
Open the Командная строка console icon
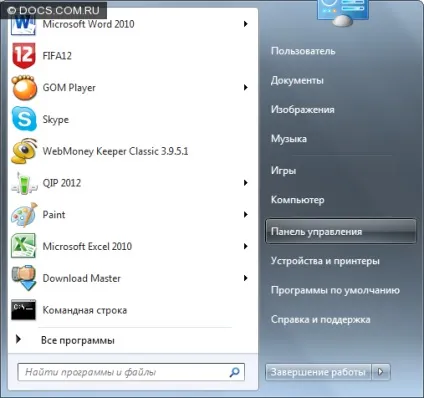point(23,310)
